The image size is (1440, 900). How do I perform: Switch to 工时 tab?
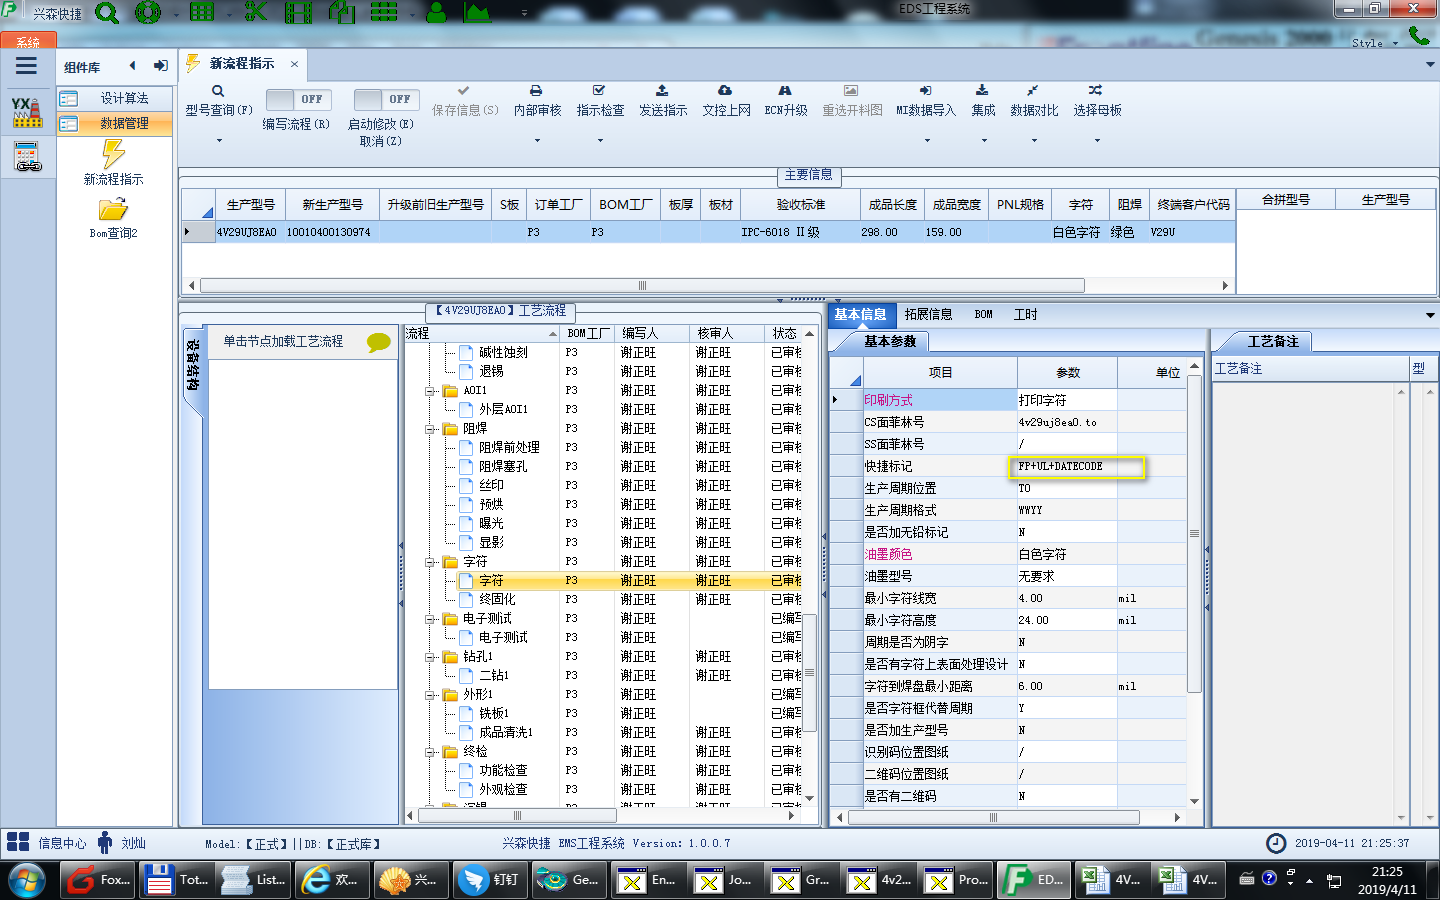(x=1025, y=314)
